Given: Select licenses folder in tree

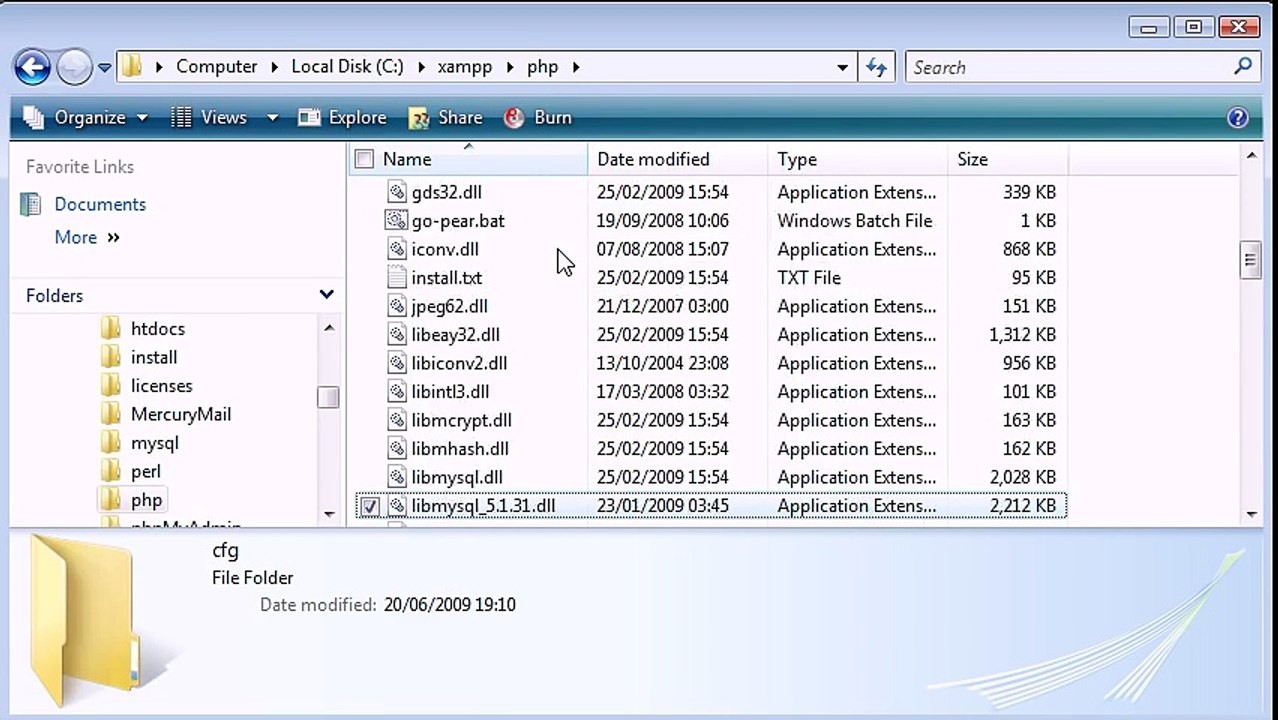Looking at the screenshot, I should [161, 385].
